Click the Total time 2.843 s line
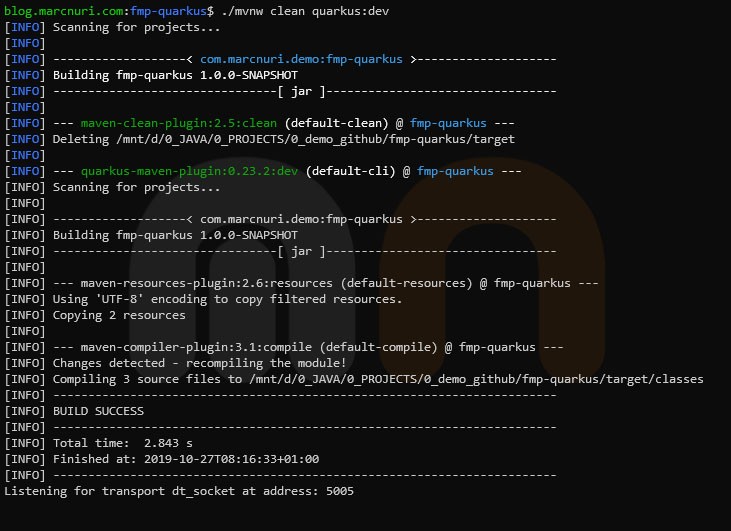The width and height of the screenshot is (731, 531). click(x=98, y=443)
